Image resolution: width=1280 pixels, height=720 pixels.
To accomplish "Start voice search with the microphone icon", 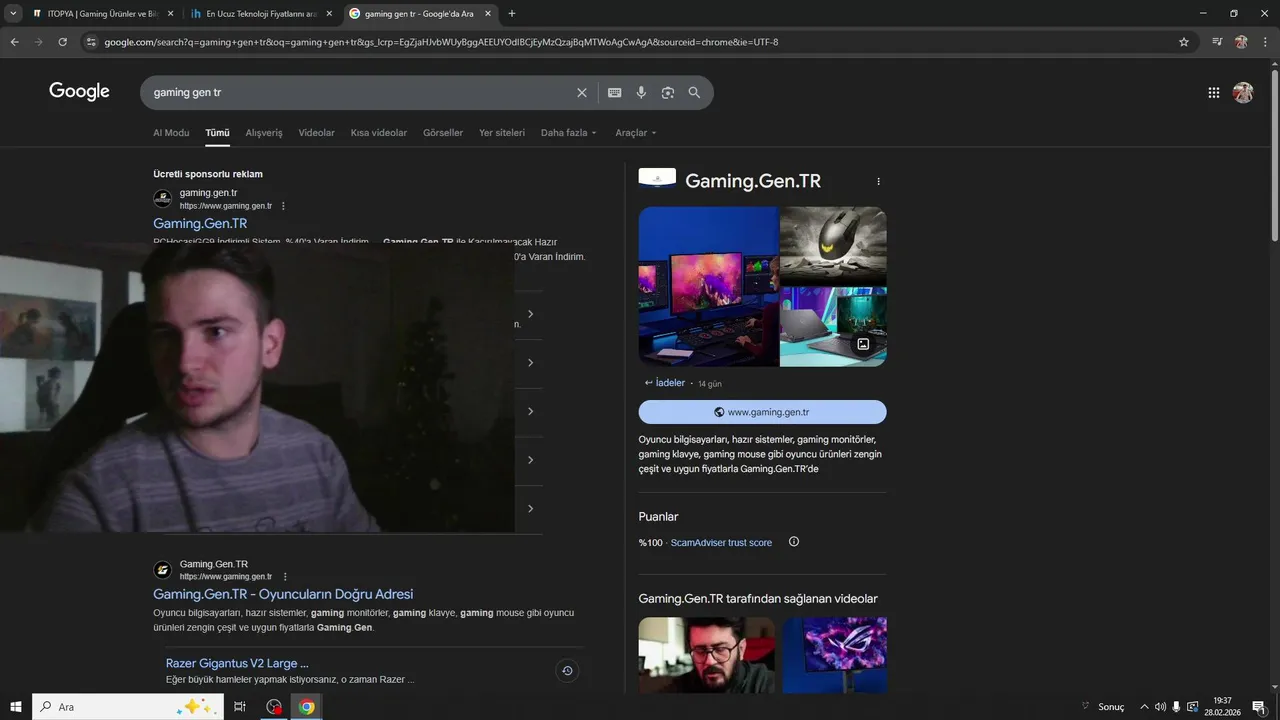I will pos(641,92).
